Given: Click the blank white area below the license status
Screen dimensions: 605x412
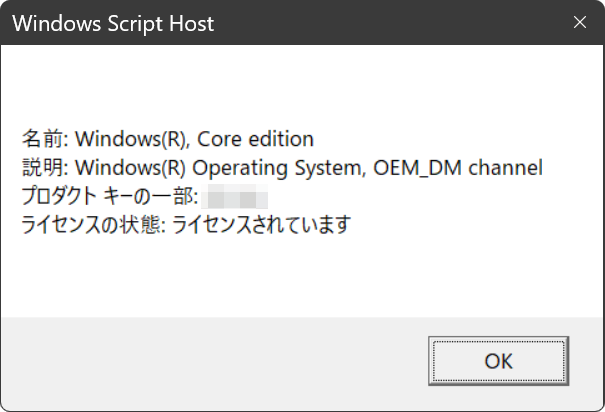Looking at the screenshot, I should coord(300,275).
